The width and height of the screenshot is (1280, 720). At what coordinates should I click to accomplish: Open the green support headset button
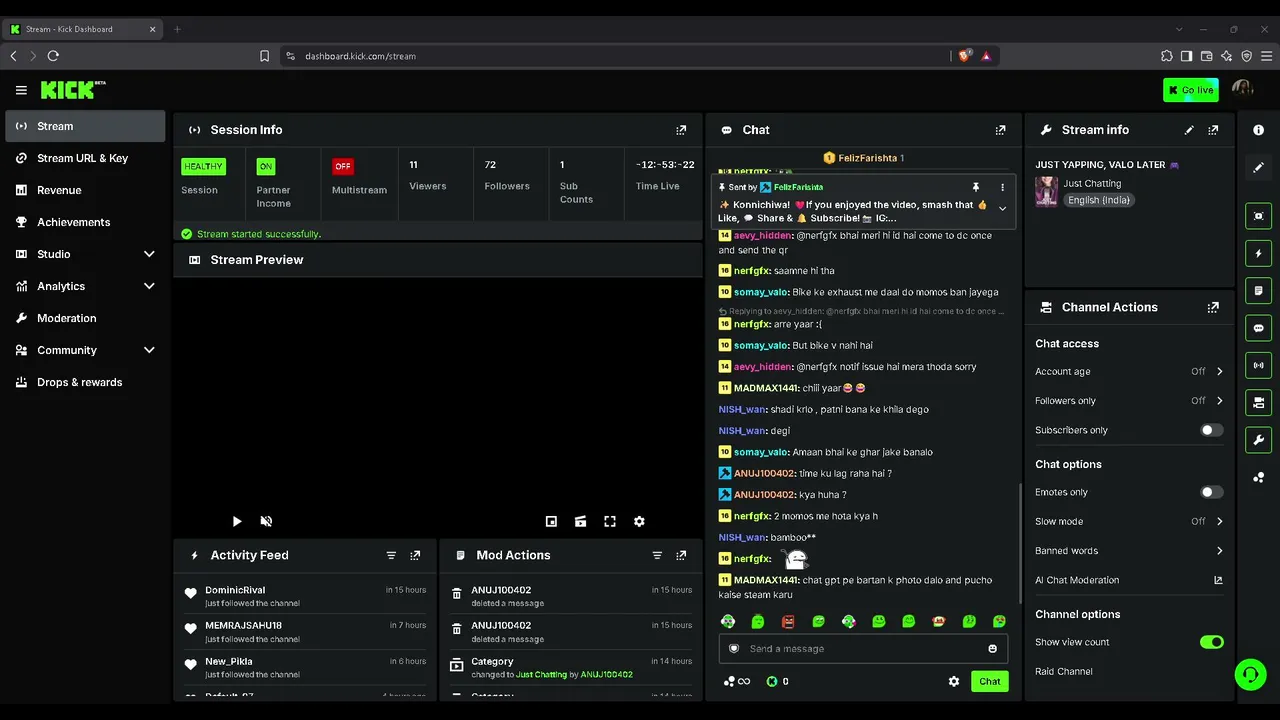pos(1249,674)
